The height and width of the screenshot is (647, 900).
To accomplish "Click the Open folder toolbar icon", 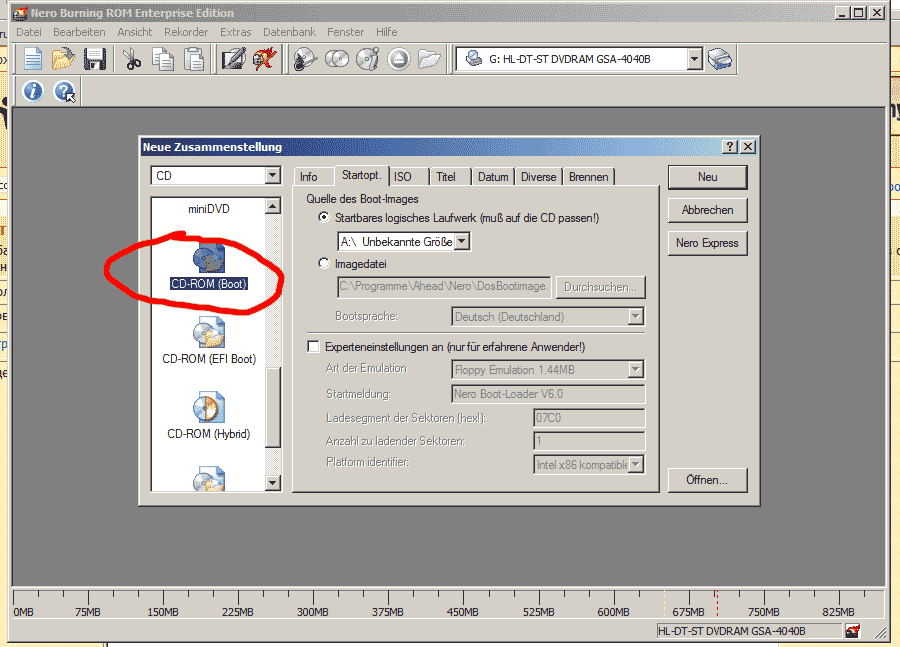I will [63, 59].
